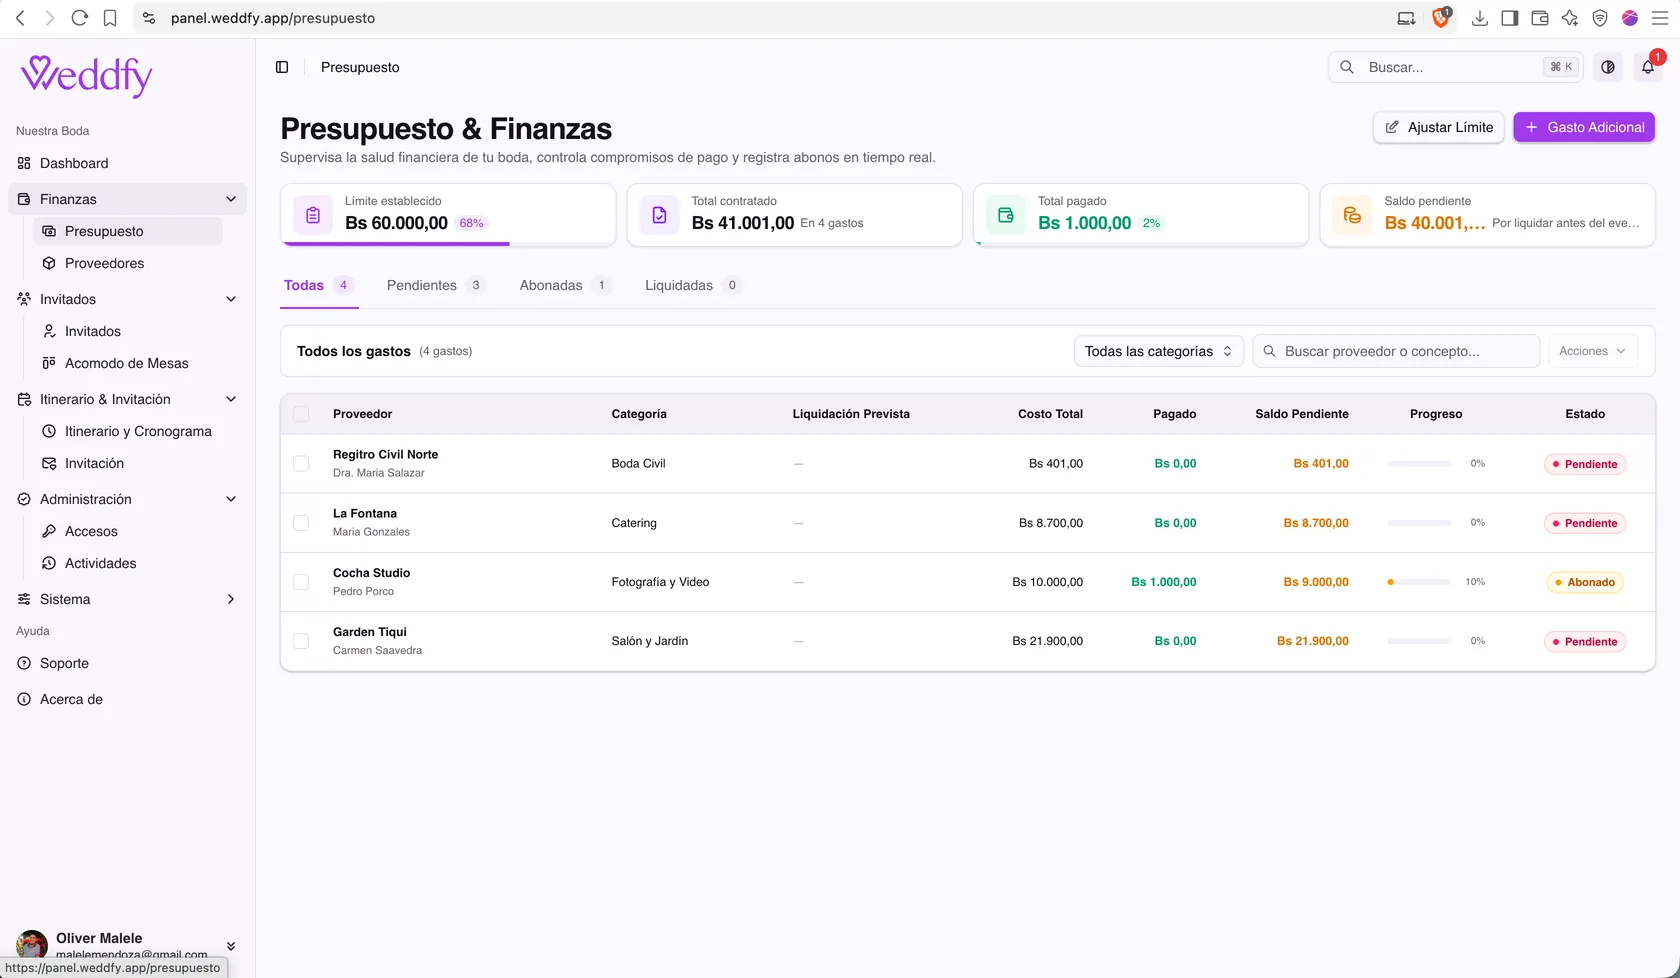This screenshot has height=978, width=1680.
Task: Collapse the Administración section
Action: click(231, 499)
